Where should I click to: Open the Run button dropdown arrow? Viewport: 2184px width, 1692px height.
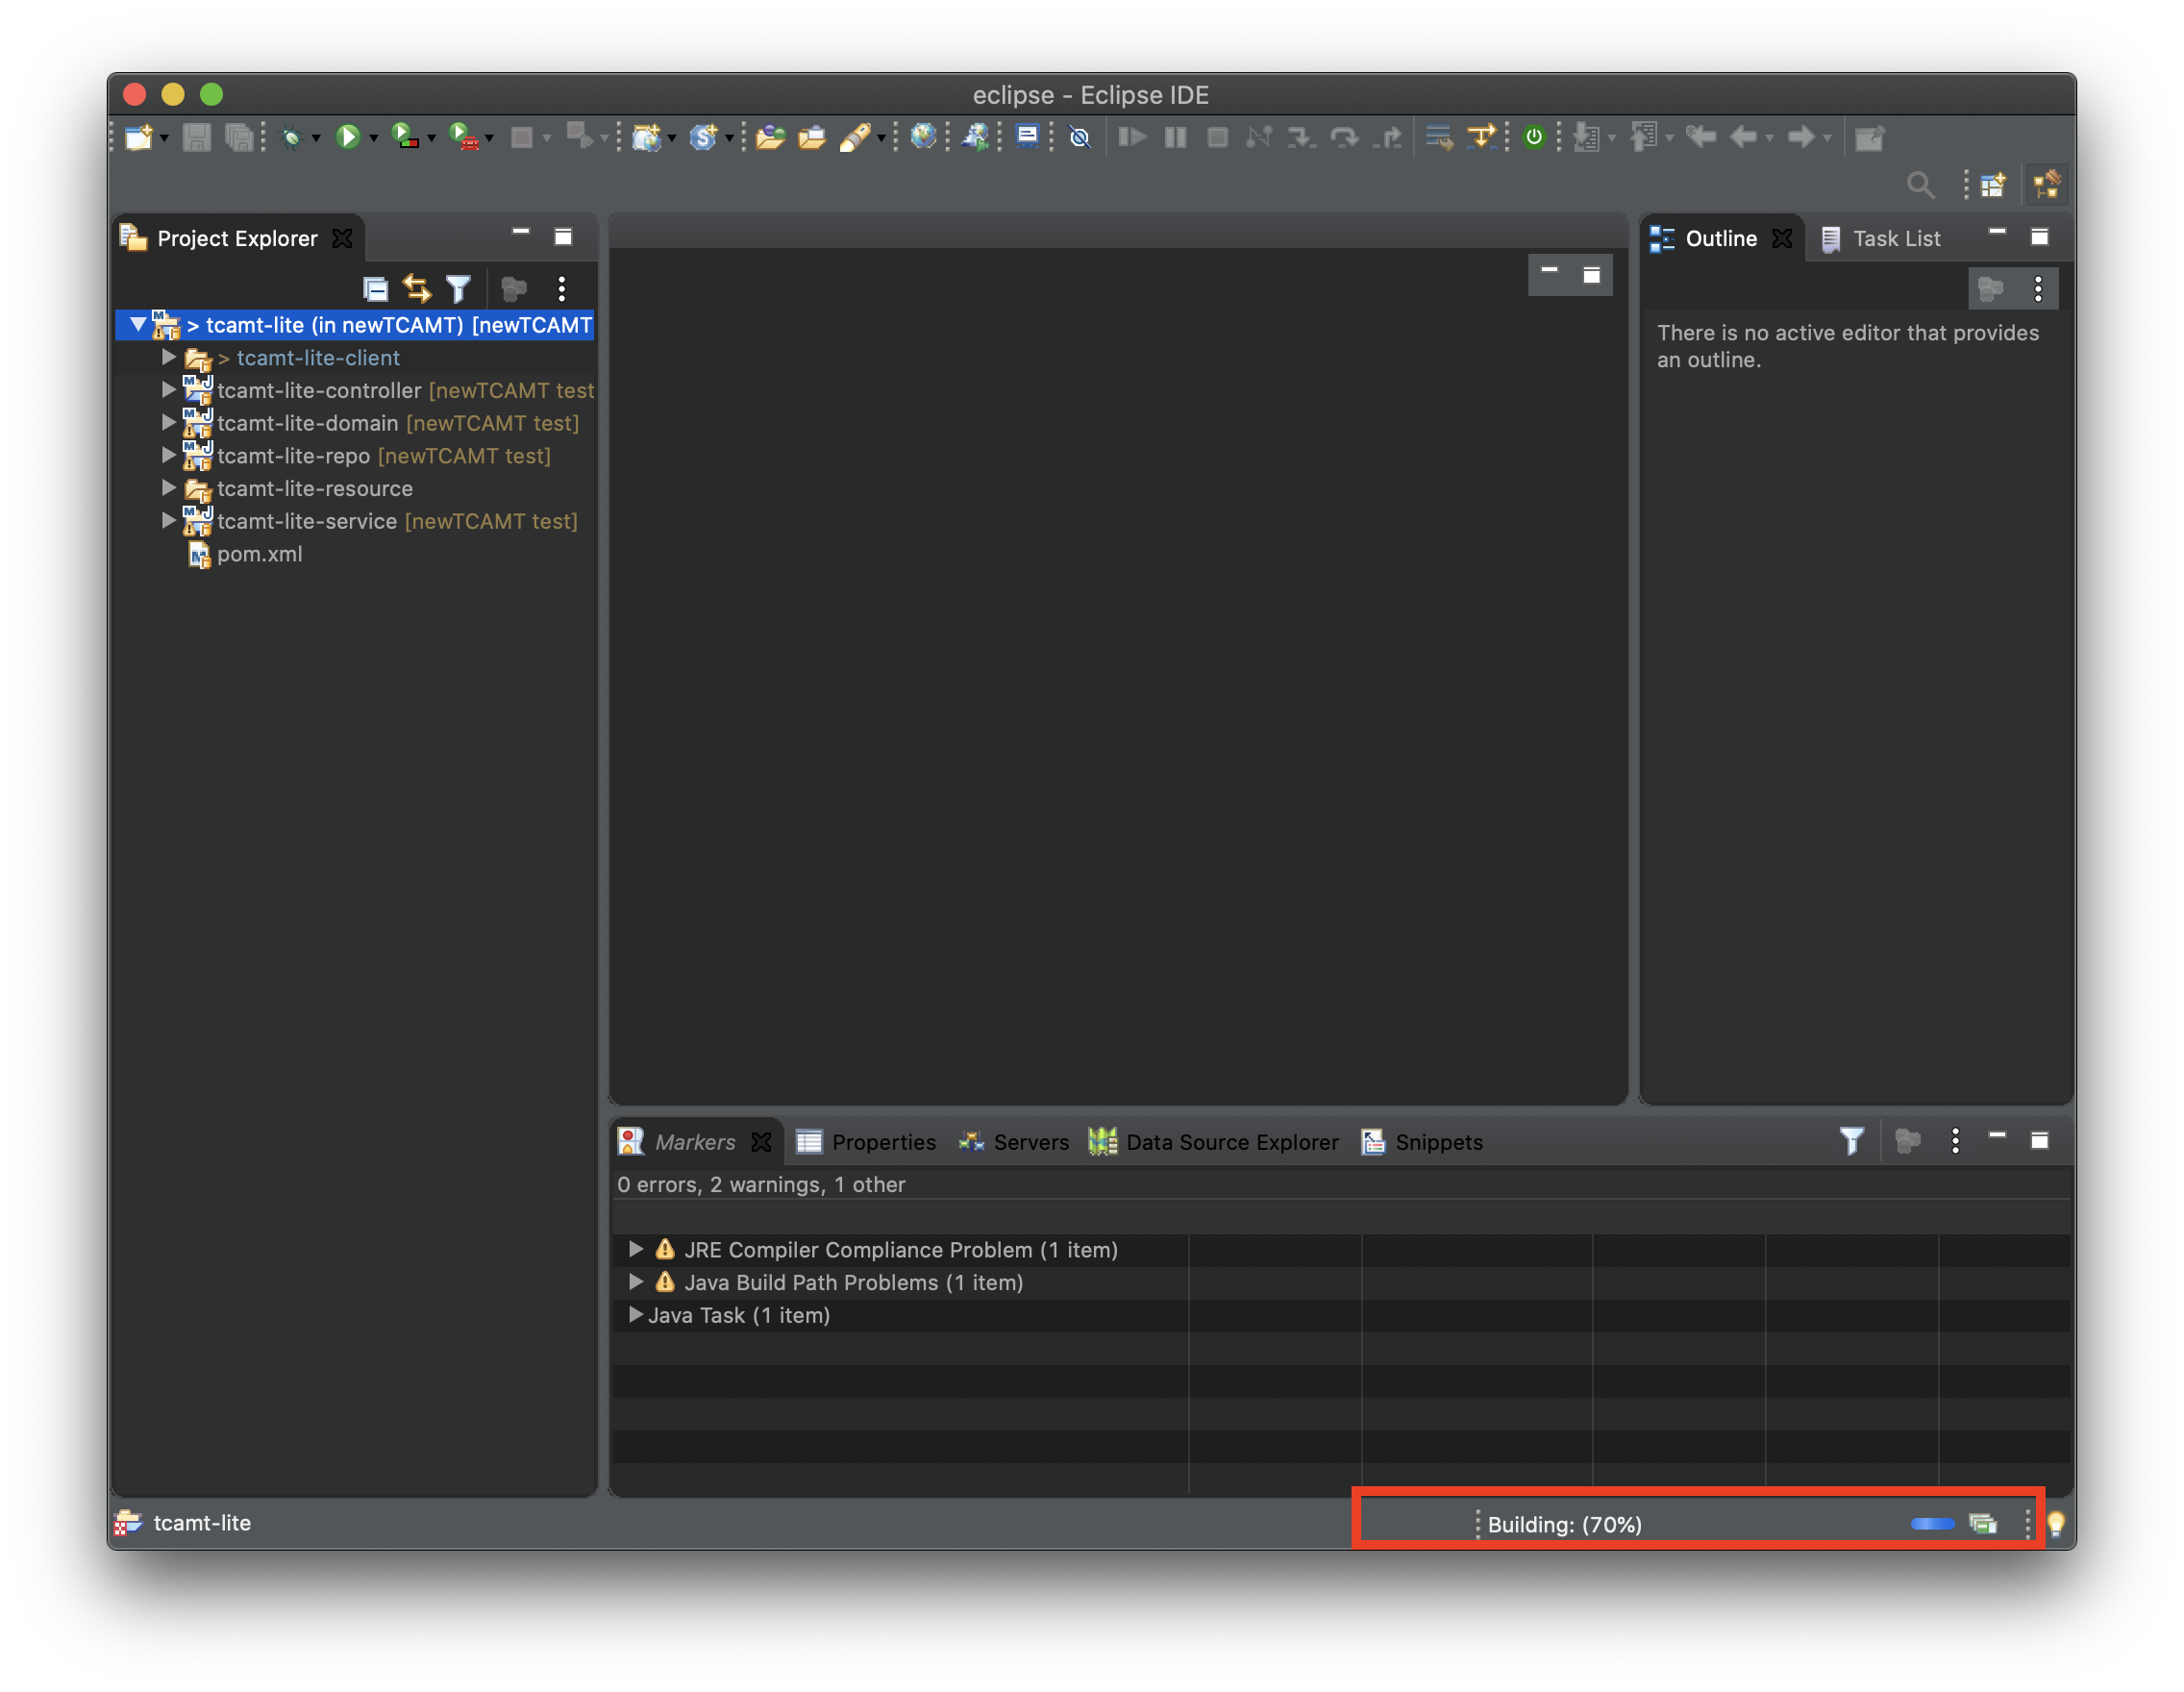374,138
